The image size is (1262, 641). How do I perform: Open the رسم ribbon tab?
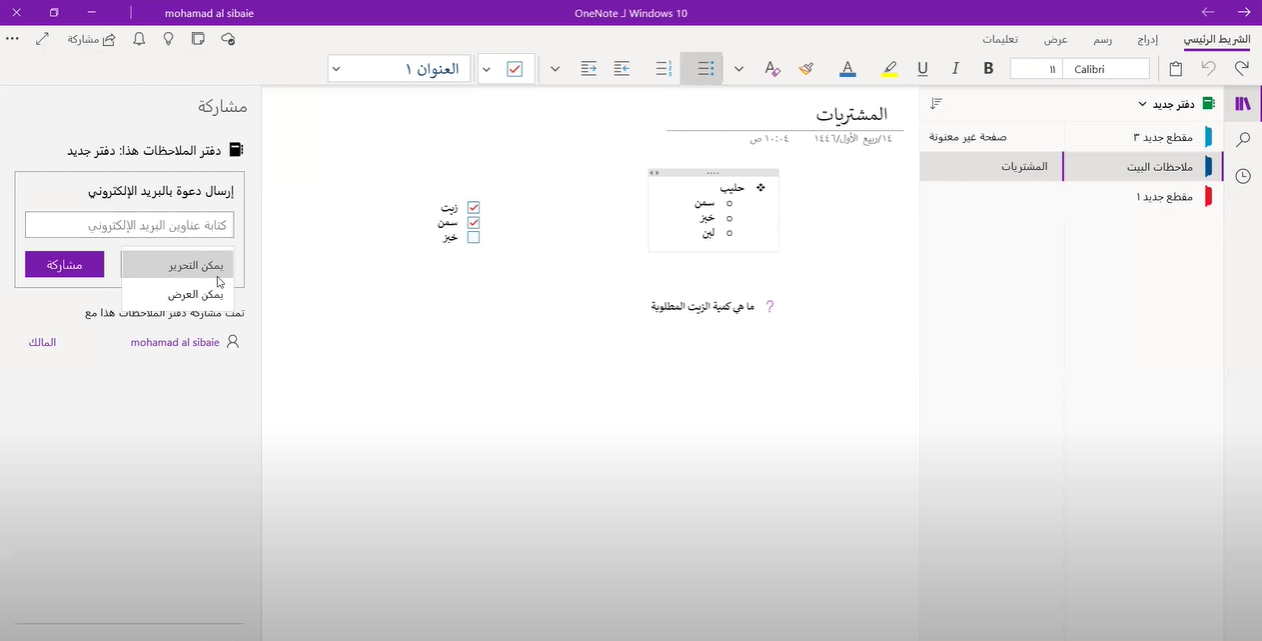click(x=1102, y=40)
